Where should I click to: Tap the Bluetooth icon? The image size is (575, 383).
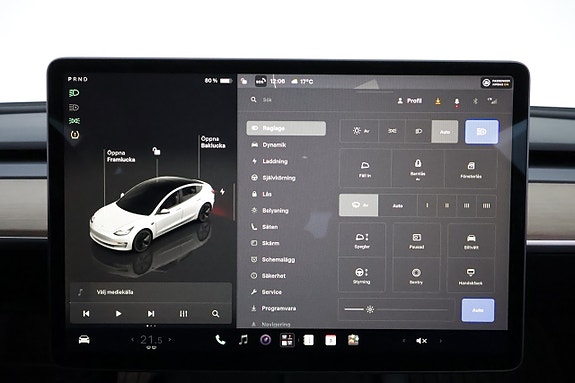pyautogui.click(x=475, y=101)
